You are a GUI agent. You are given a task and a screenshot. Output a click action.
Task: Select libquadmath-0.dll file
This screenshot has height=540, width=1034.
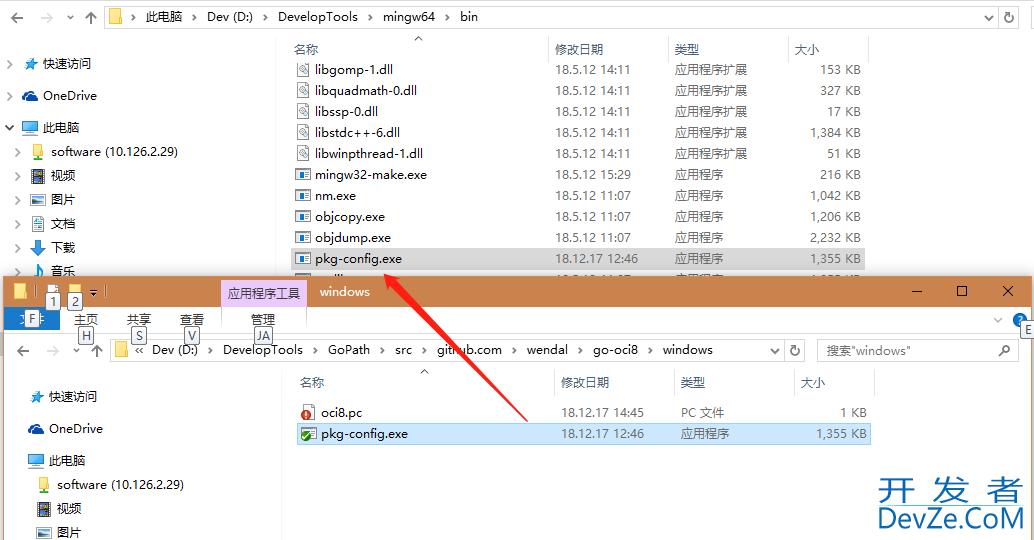click(x=578, y=90)
